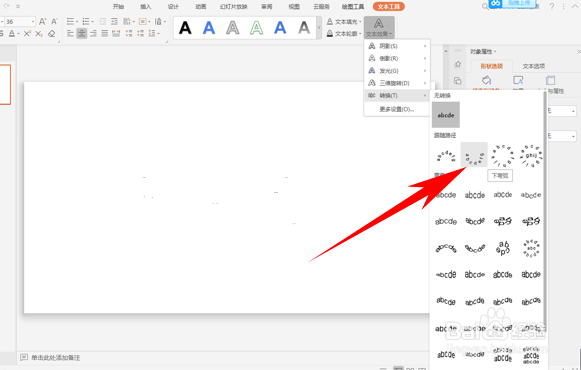This screenshot has width=581, height=370.
Task: Apply subscript formatting
Action: [x=39, y=34]
